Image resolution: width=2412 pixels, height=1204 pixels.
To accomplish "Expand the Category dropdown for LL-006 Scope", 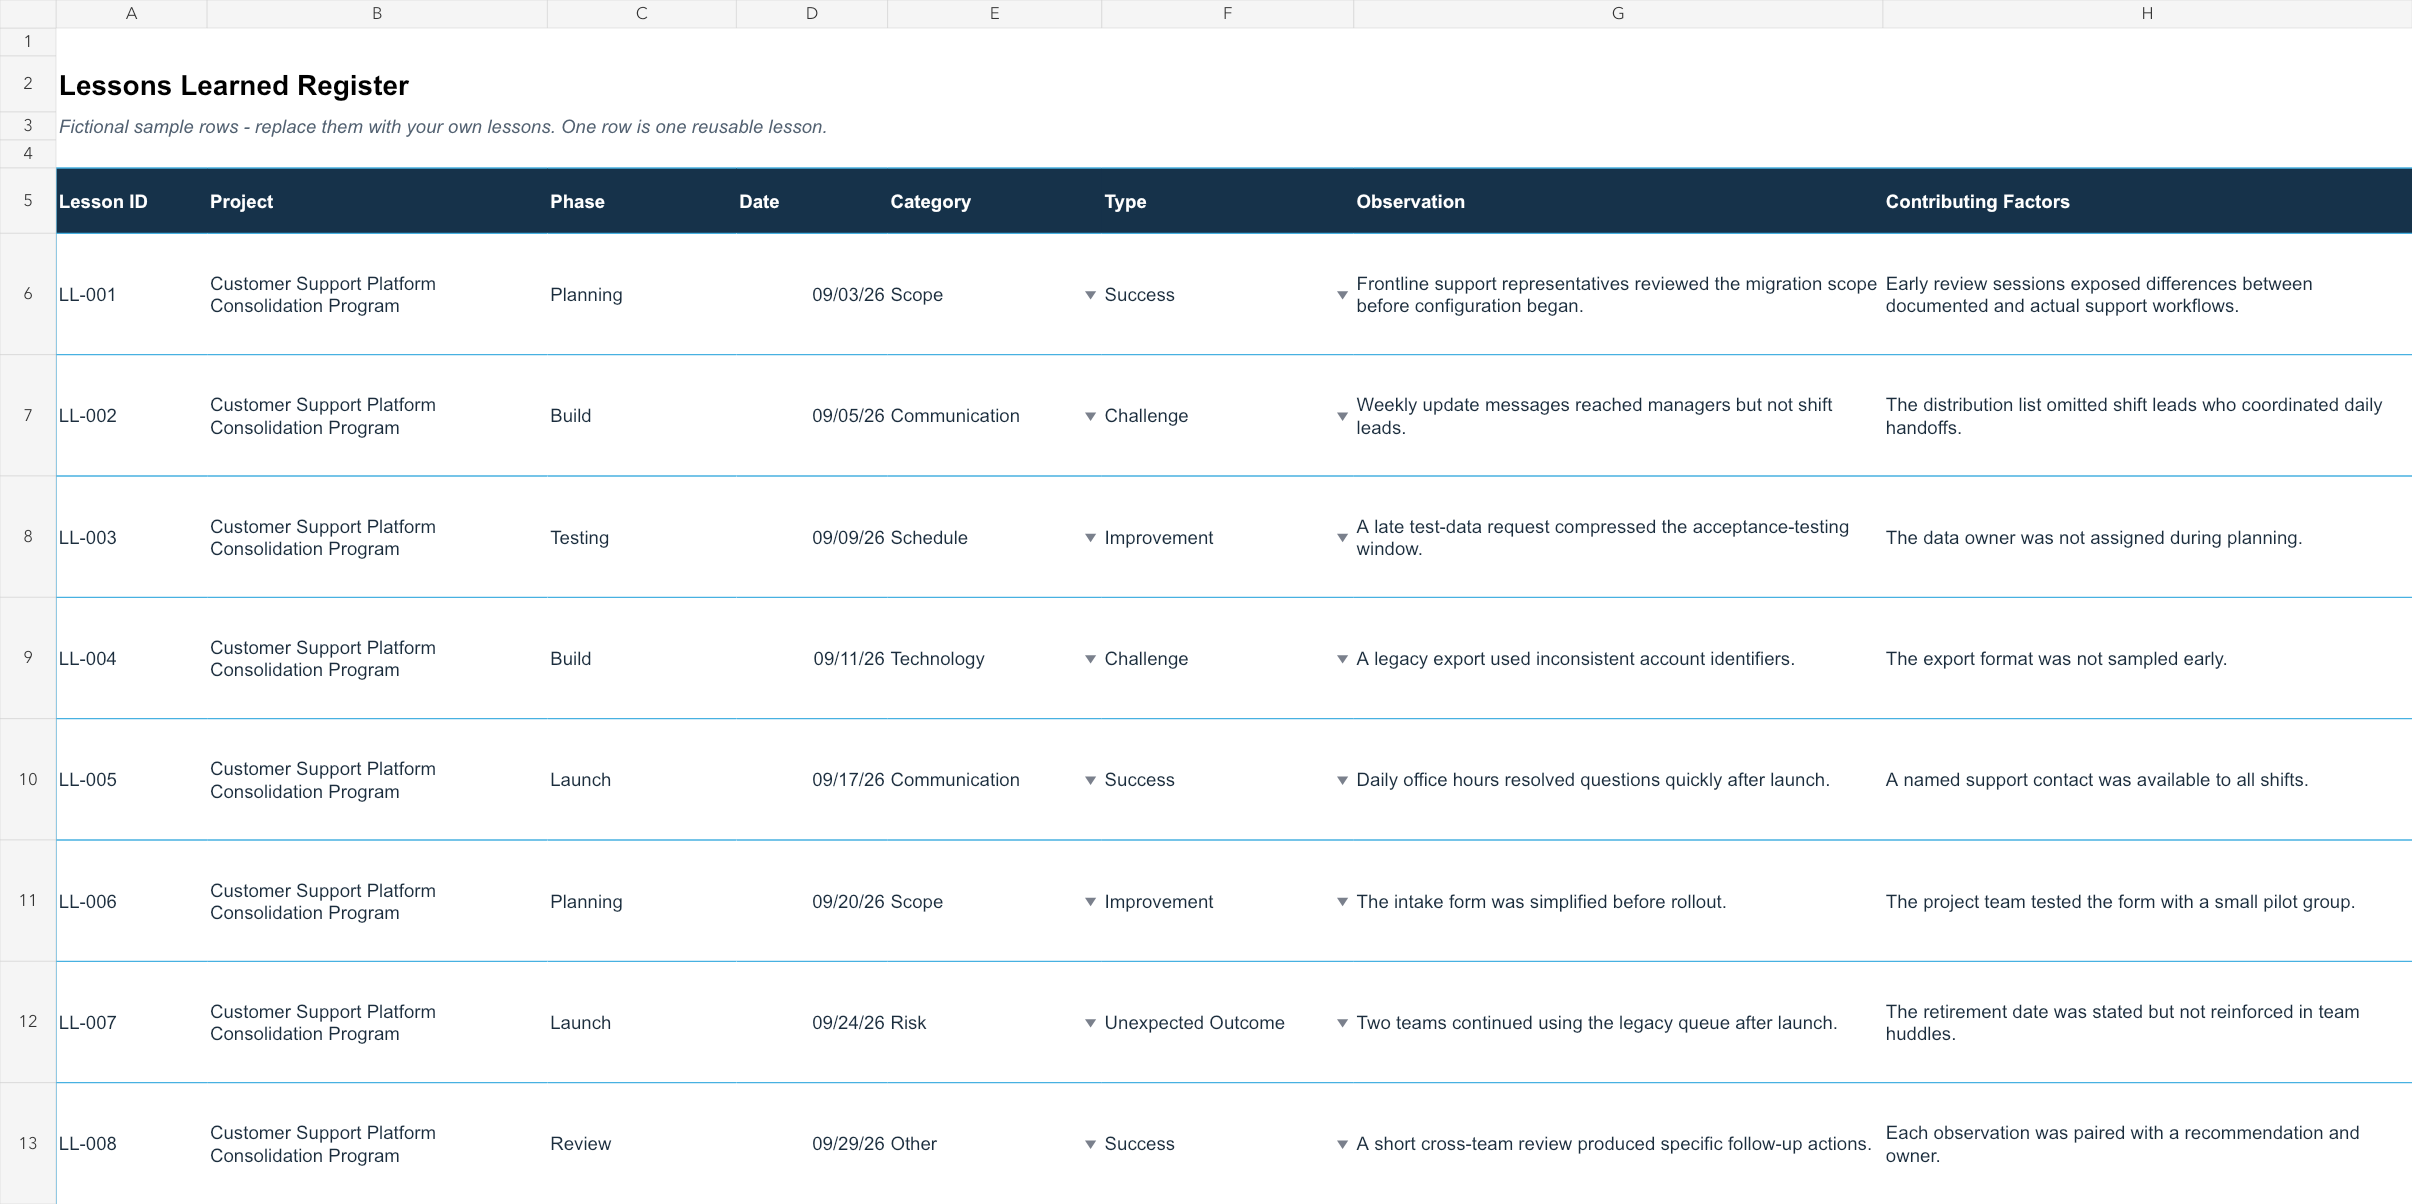I will (1090, 902).
